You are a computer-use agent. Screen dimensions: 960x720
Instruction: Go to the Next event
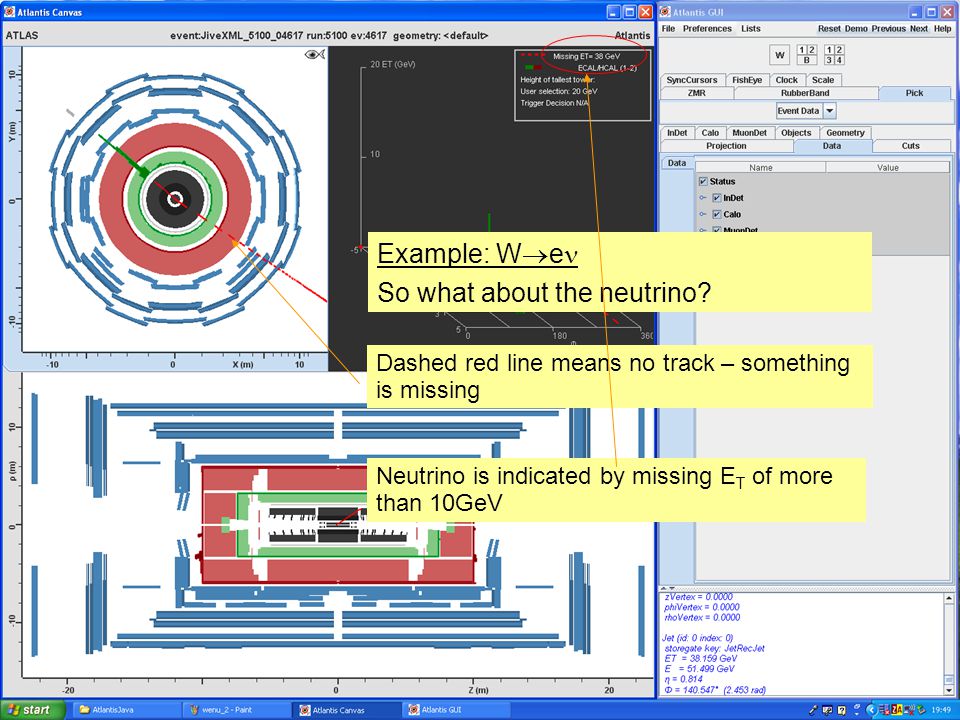coord(918,29)
